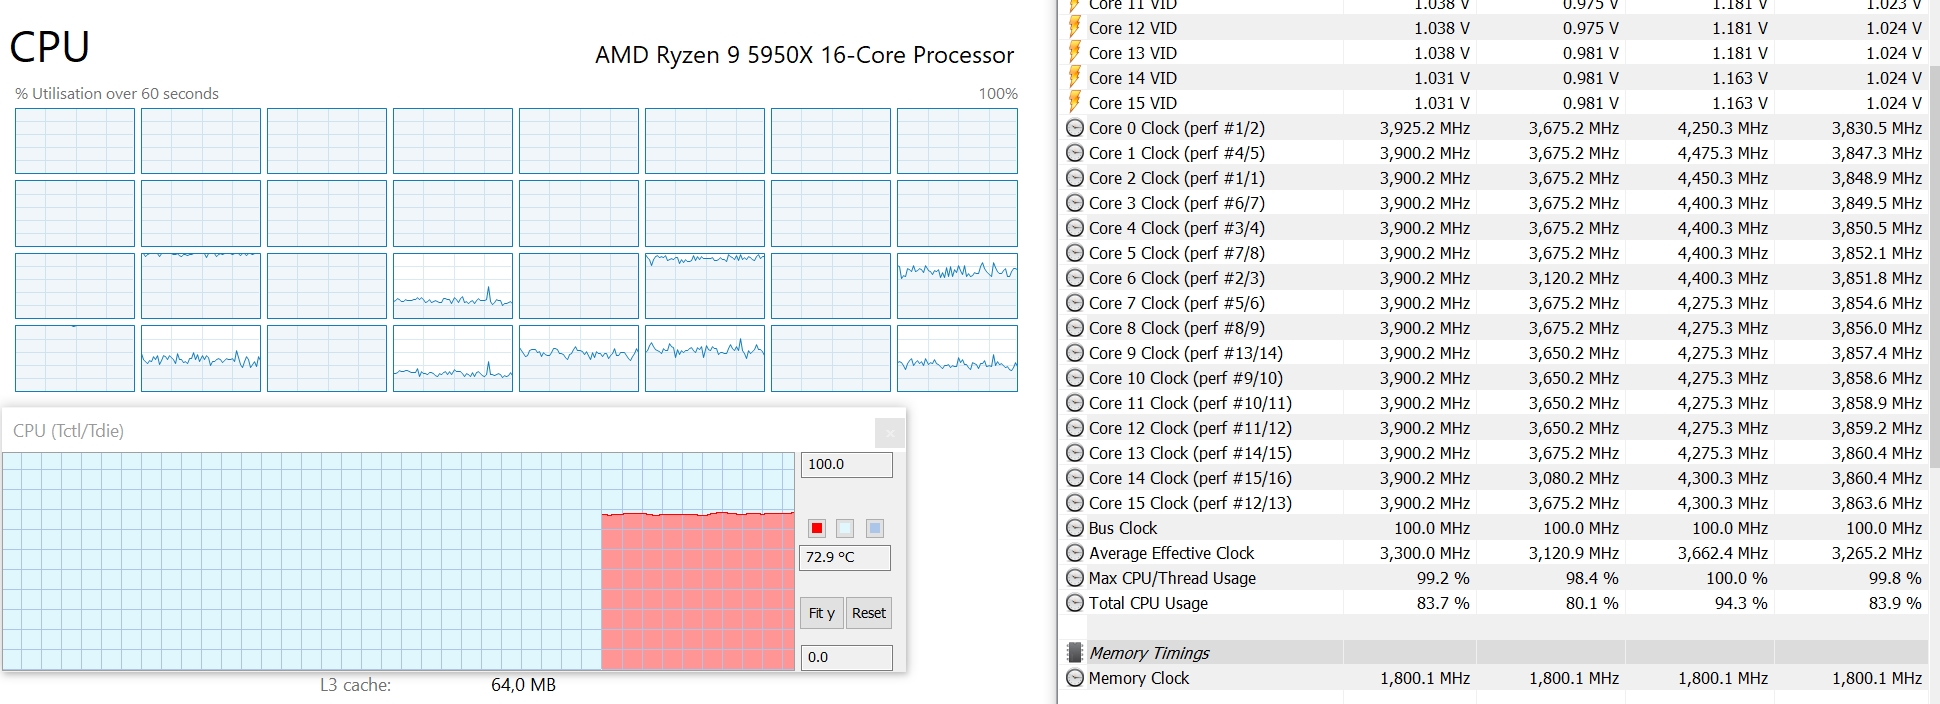Image resolution: width=1940 pixels, height=704 pixels.
Task: Select the voltage icon for Core 14 VID
Action: pos(1075,77)
